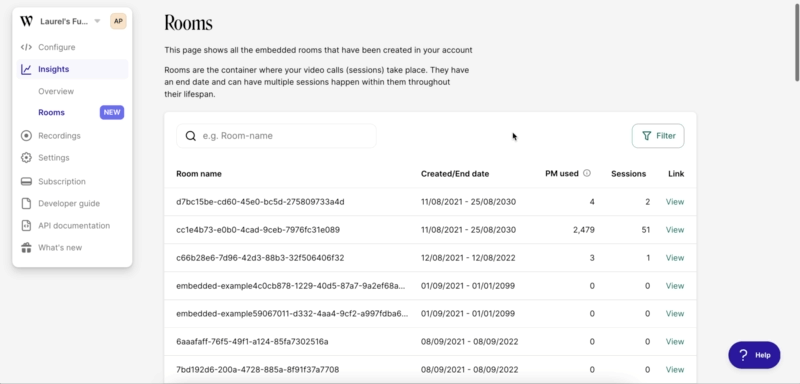Click date 12/08/2021 - 12/08/2022
The width and height of the screenshot is (800, 384).
(468, 258)
